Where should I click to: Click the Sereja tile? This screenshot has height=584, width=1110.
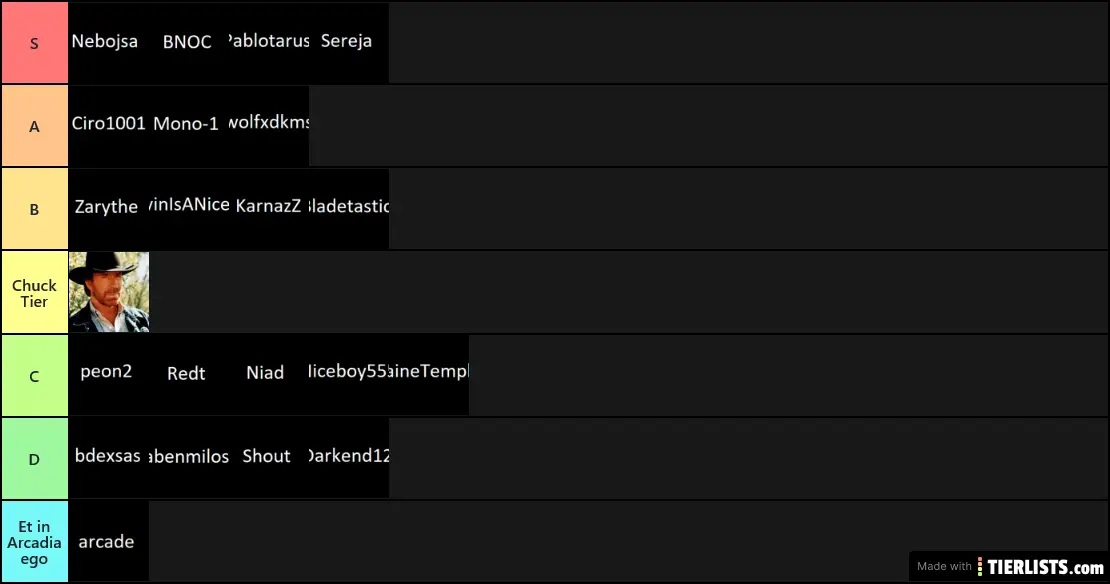pos(348,43)
